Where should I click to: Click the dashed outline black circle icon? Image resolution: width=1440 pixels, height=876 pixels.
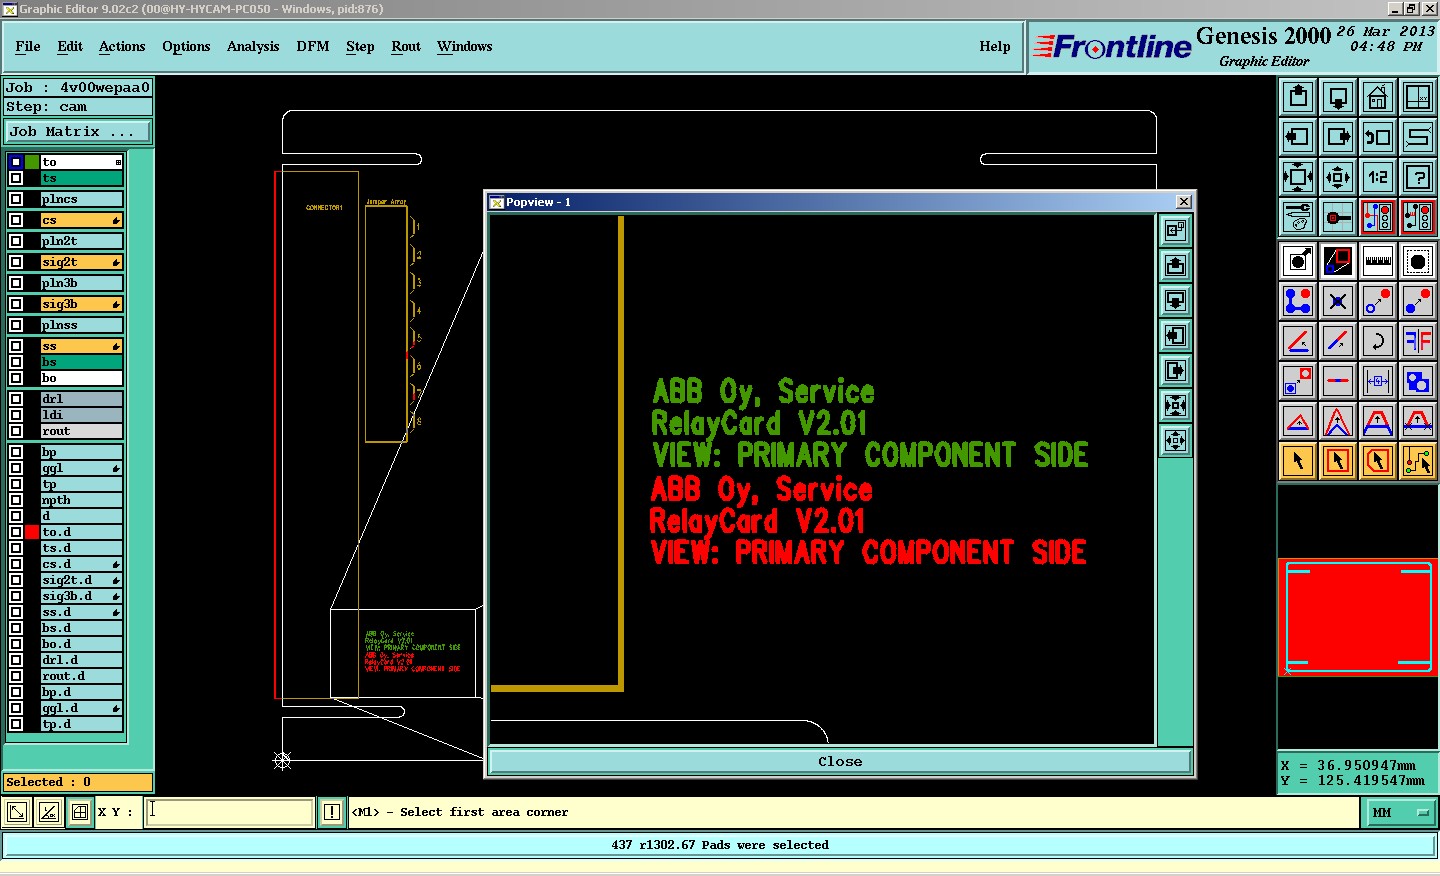(1418, 261)
